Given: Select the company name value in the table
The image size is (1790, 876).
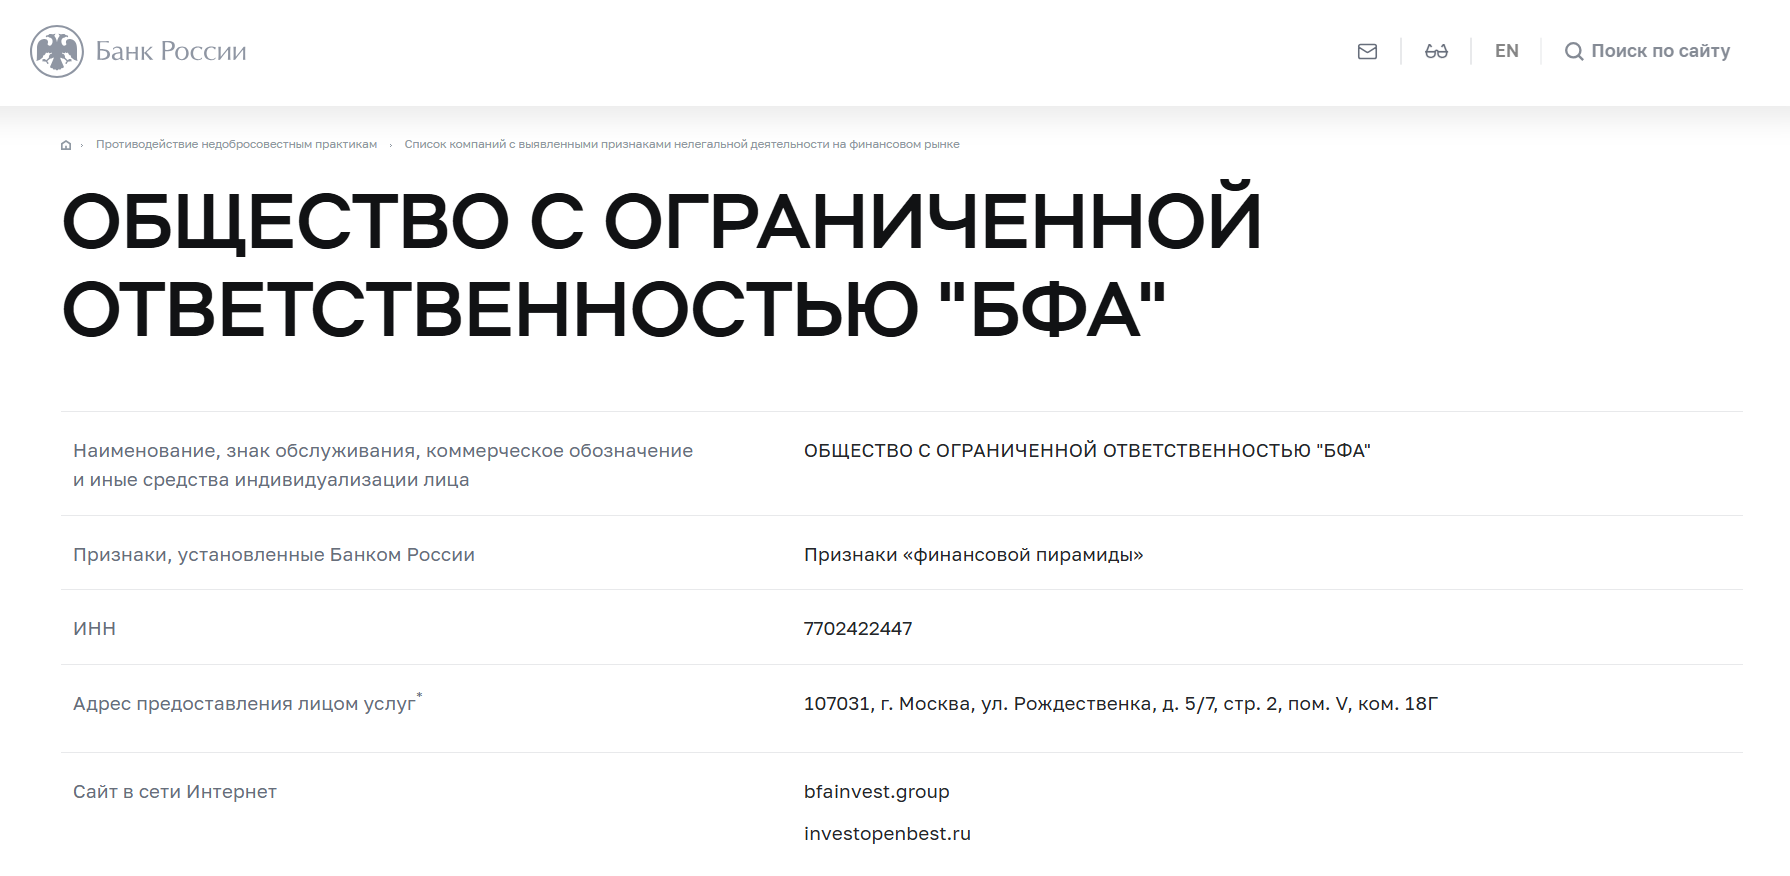Looking at the screenshot, I should pos(1087,451).
